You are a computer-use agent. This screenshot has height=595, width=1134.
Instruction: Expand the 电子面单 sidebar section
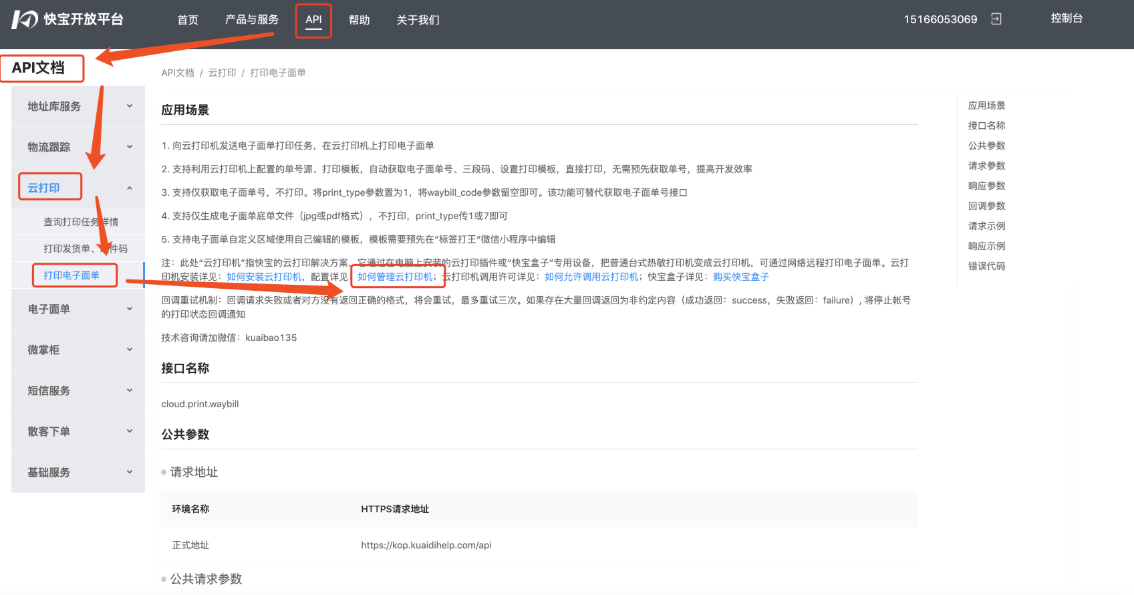pyautogui.click(x=78, y=309)
